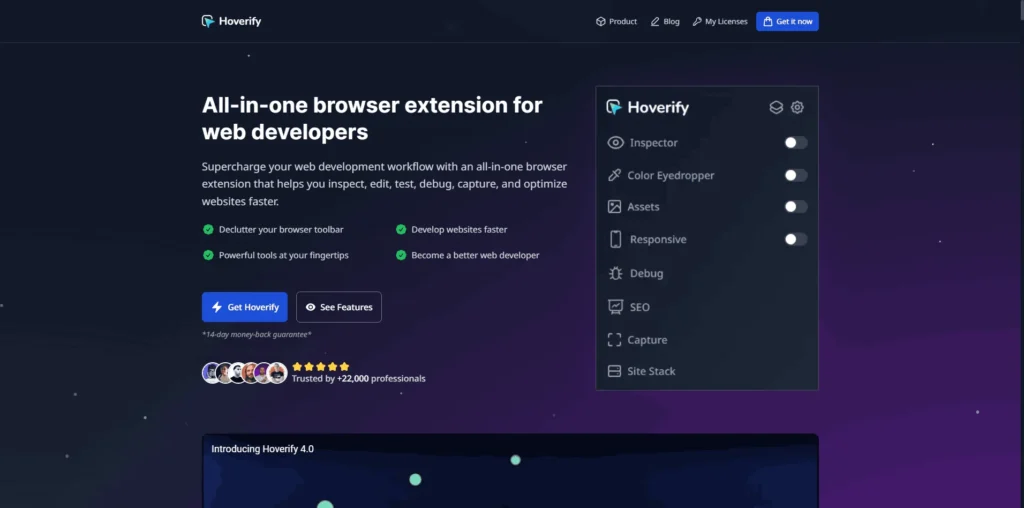Open the Blog link in navigation
Screen dimensions: 1024x508
click(665, 22)
